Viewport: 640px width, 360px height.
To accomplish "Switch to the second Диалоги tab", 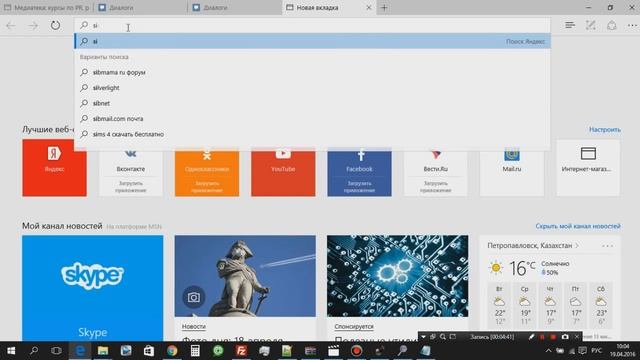I will (235, 7).
